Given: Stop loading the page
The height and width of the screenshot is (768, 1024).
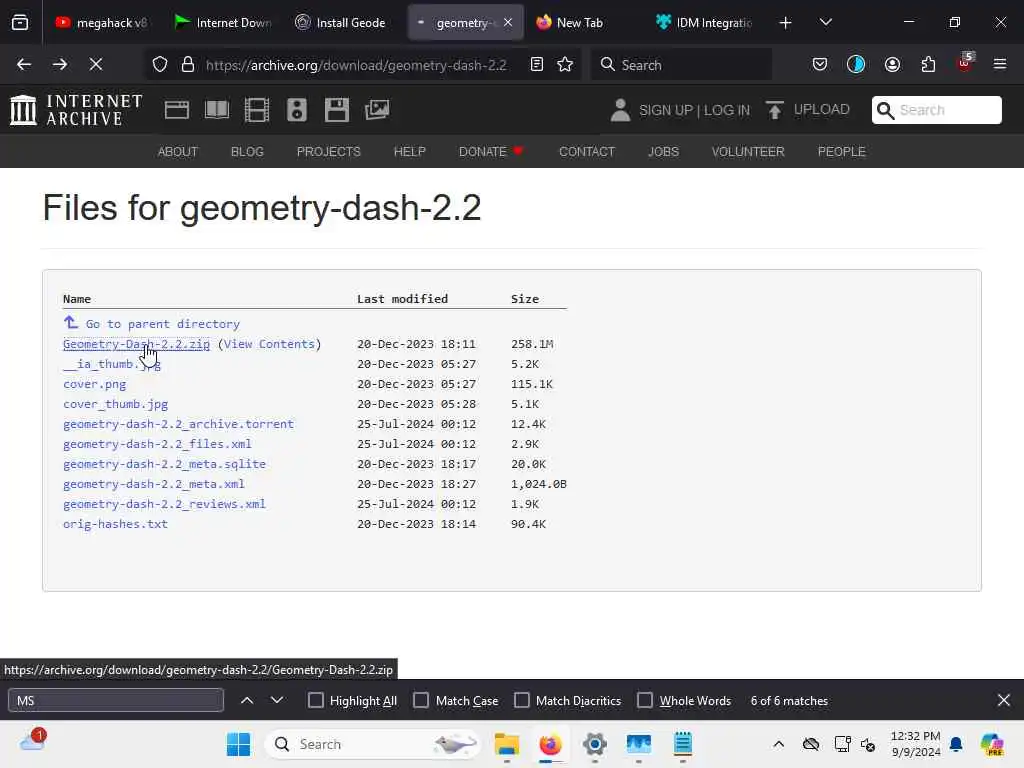Looking at the screenshot, I should point(96,65).
